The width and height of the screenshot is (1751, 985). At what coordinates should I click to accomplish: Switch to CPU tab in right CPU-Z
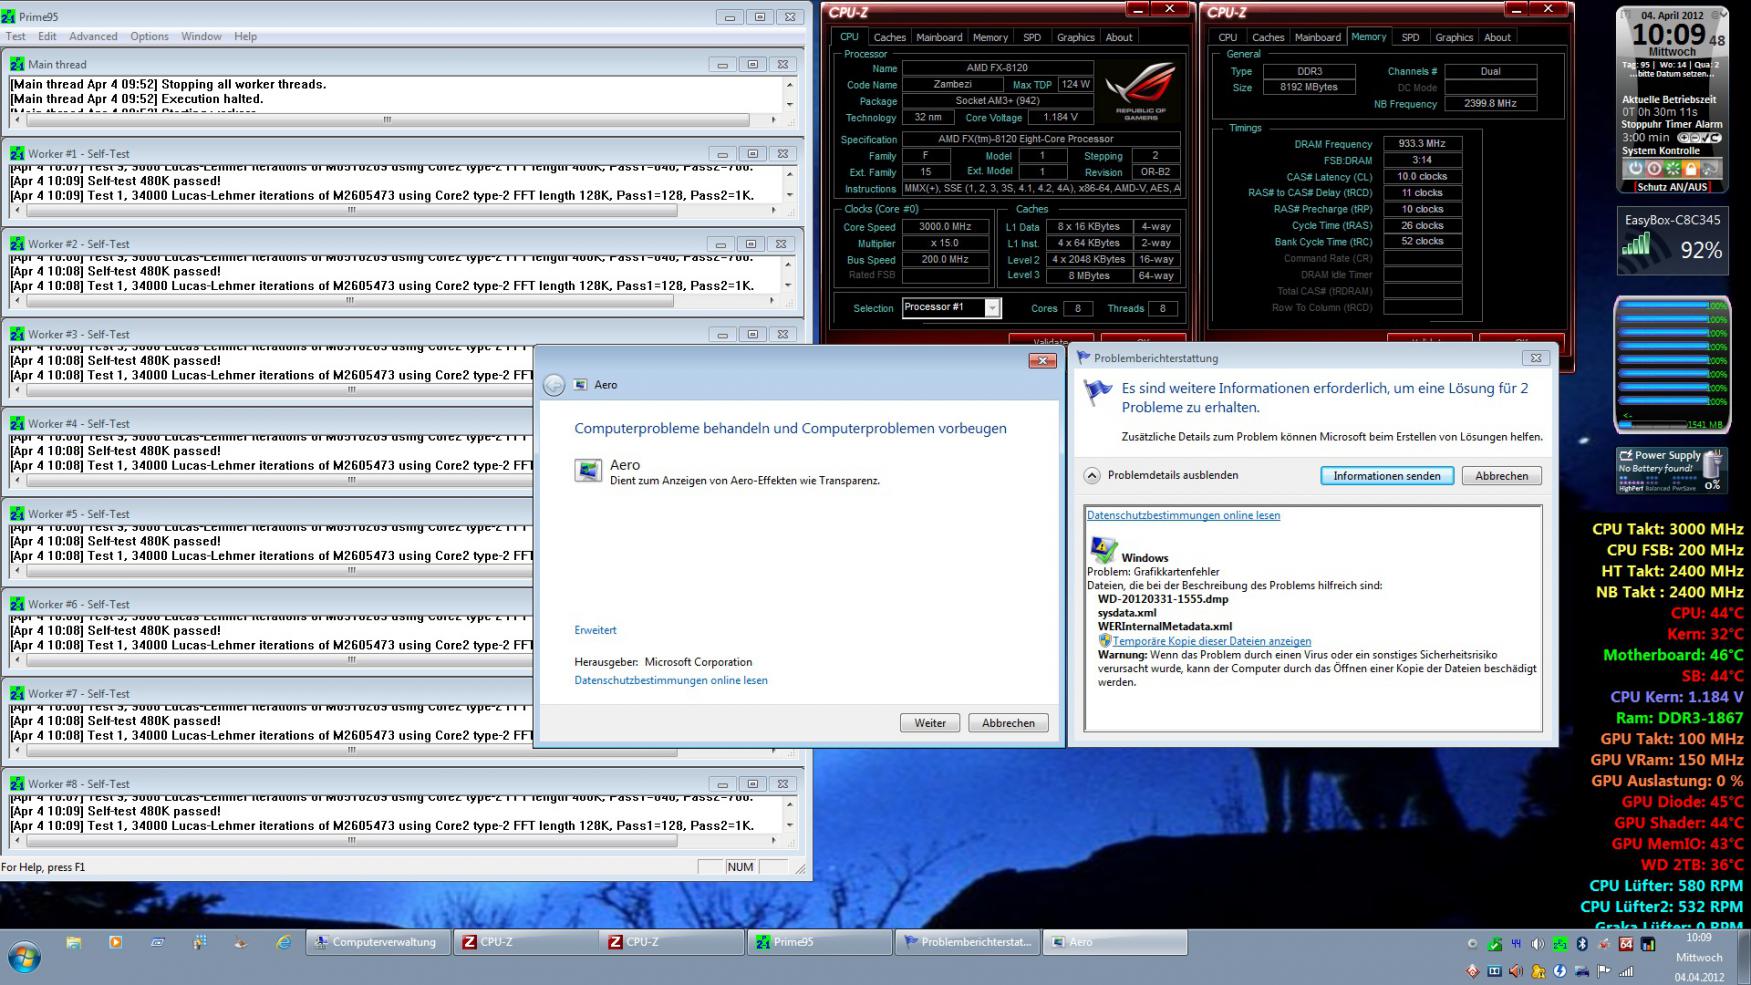tap(1227, 37)
